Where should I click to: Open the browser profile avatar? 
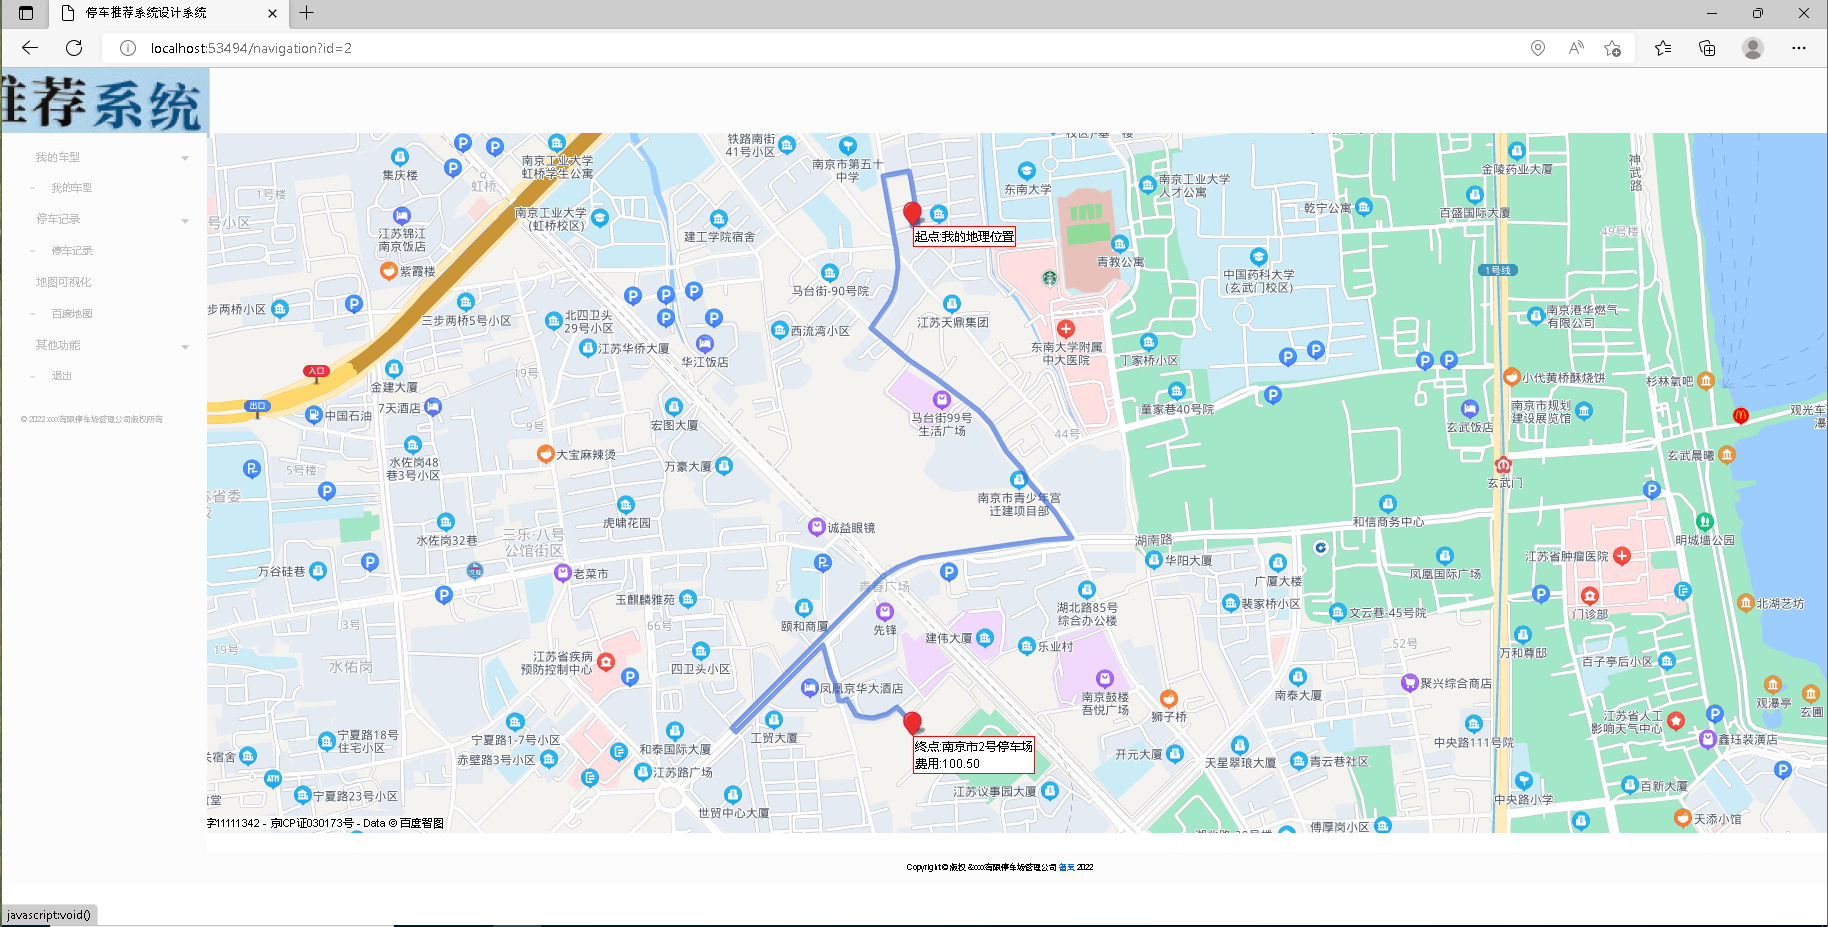1753,48
